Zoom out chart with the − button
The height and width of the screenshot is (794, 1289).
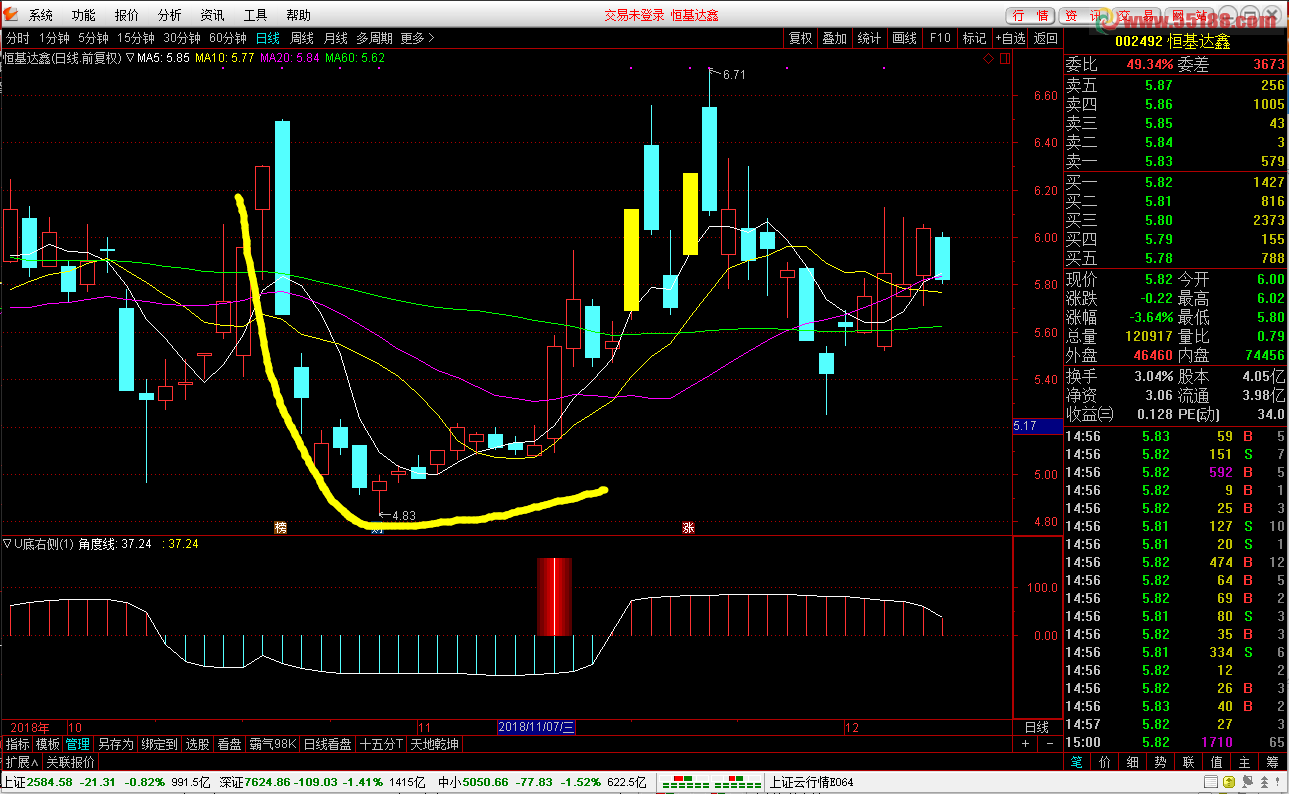coord(1049,744)
